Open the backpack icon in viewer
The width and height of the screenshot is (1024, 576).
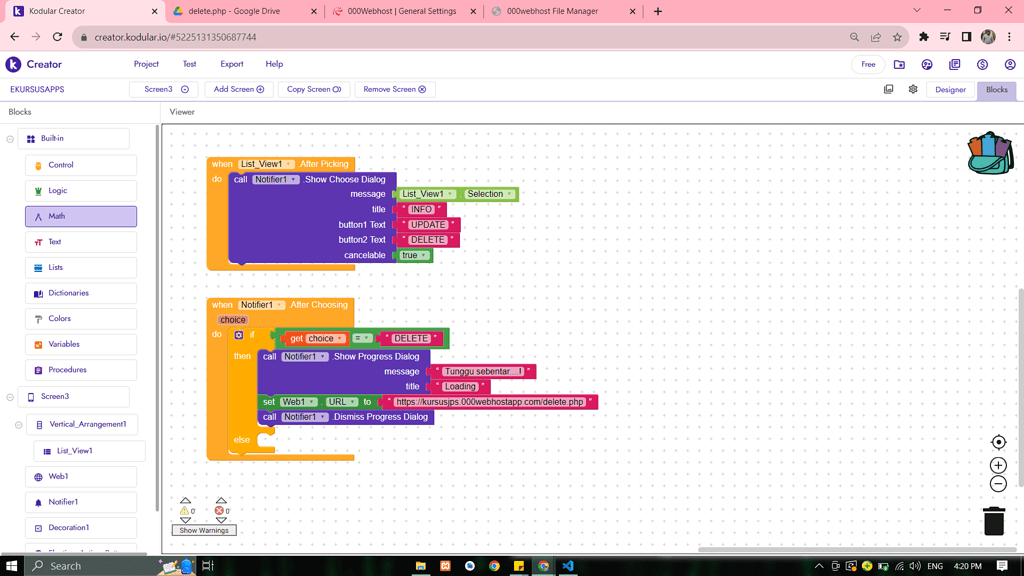point(990,154)
